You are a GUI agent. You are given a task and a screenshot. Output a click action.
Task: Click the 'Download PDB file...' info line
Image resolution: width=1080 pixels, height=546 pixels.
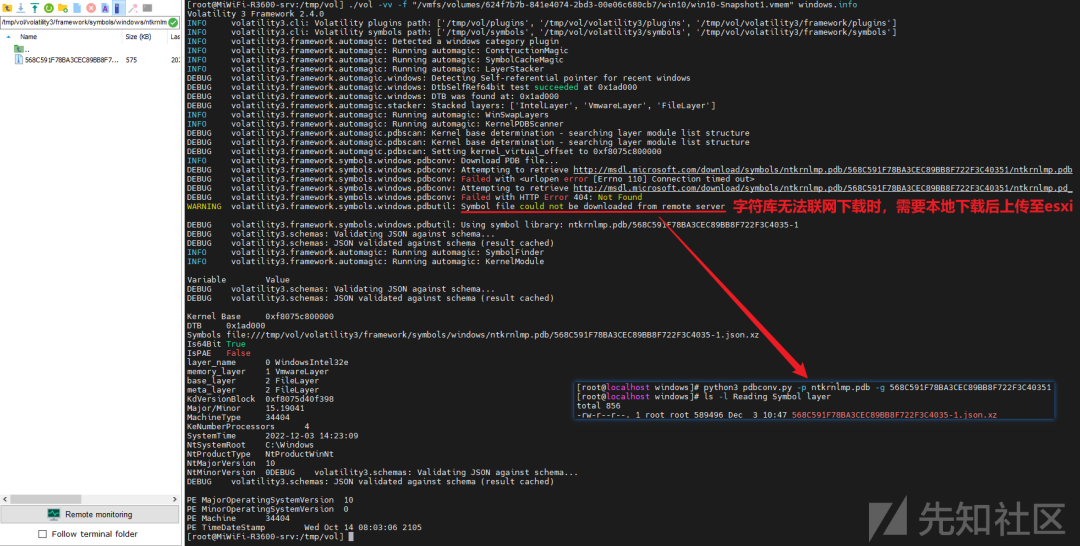tap(373, 160)
